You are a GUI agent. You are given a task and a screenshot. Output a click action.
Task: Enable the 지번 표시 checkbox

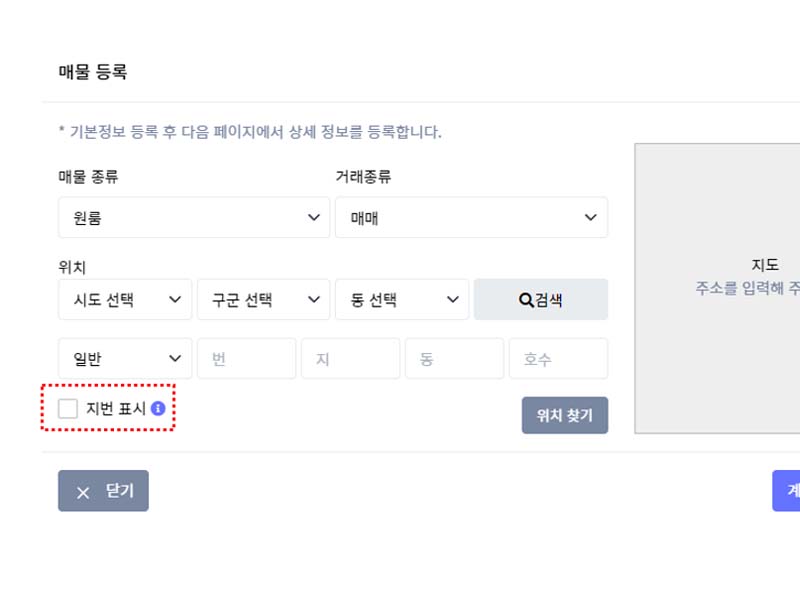pos(68,409)
